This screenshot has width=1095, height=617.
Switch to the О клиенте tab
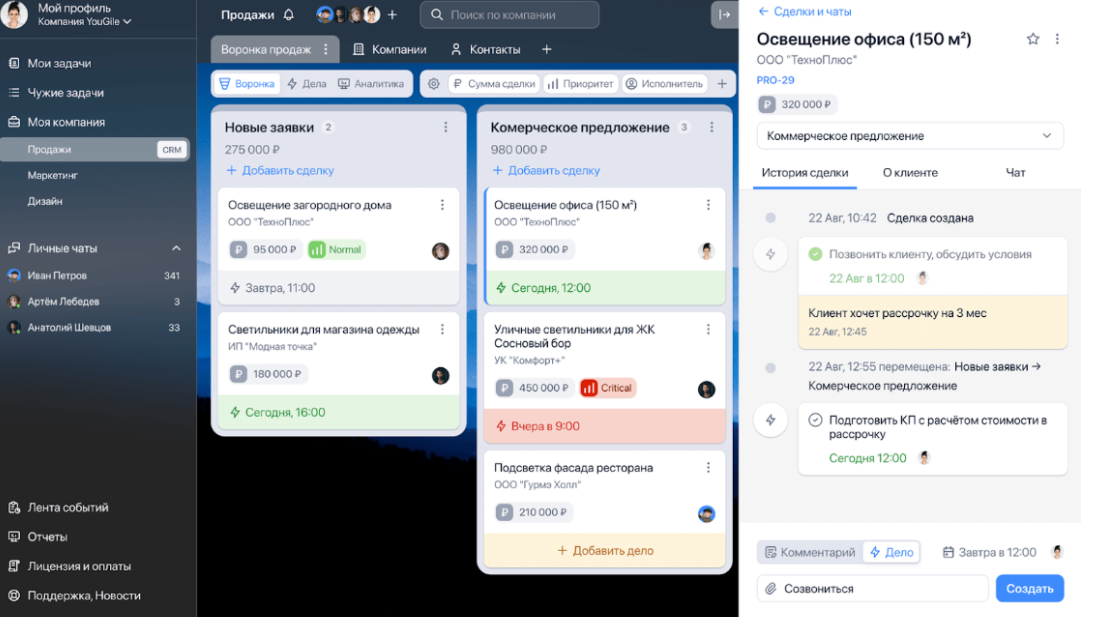click(x=909, y=172)
